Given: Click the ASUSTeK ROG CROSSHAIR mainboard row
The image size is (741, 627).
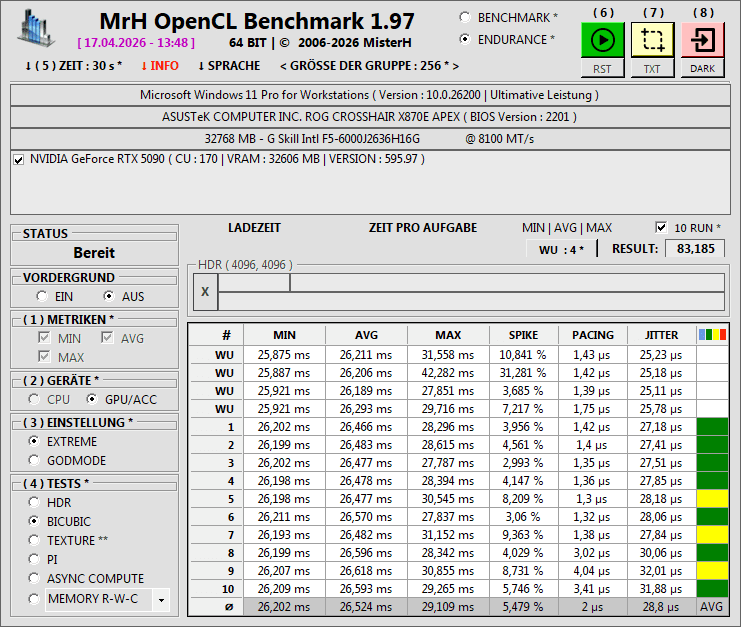Looking at the screenshot, I should (x=370, y=117).
